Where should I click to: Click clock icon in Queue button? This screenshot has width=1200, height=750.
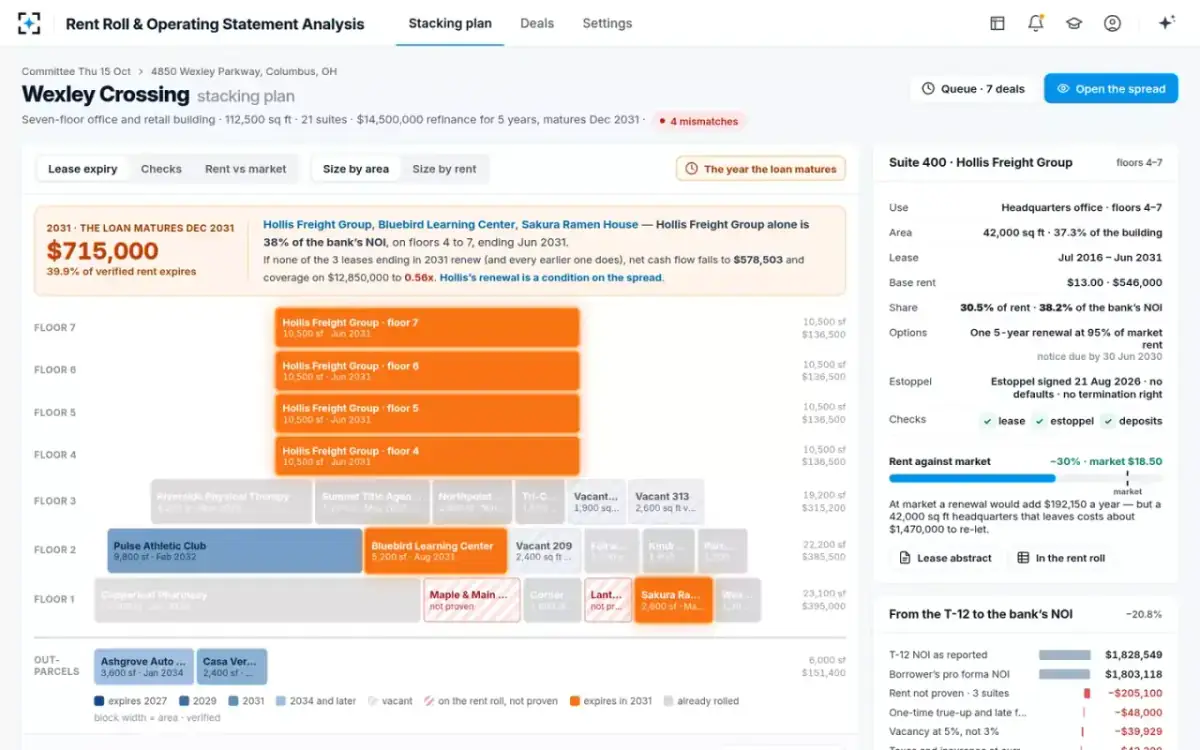tap(928, 89)
